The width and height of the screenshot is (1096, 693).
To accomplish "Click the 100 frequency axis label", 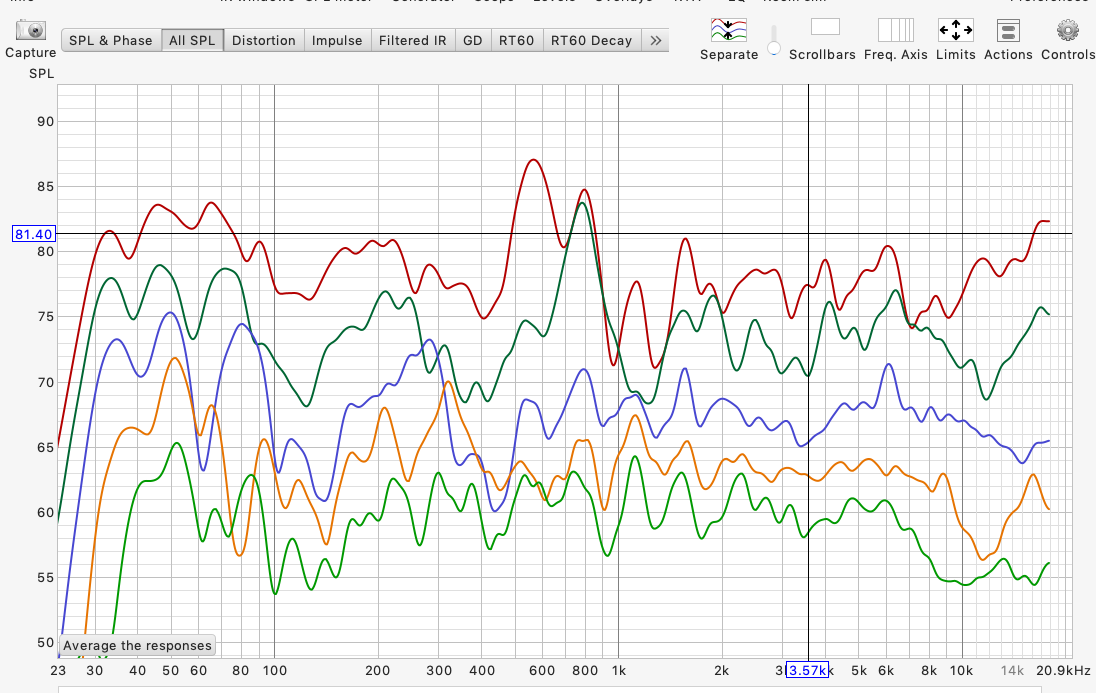I will [275, 671].
